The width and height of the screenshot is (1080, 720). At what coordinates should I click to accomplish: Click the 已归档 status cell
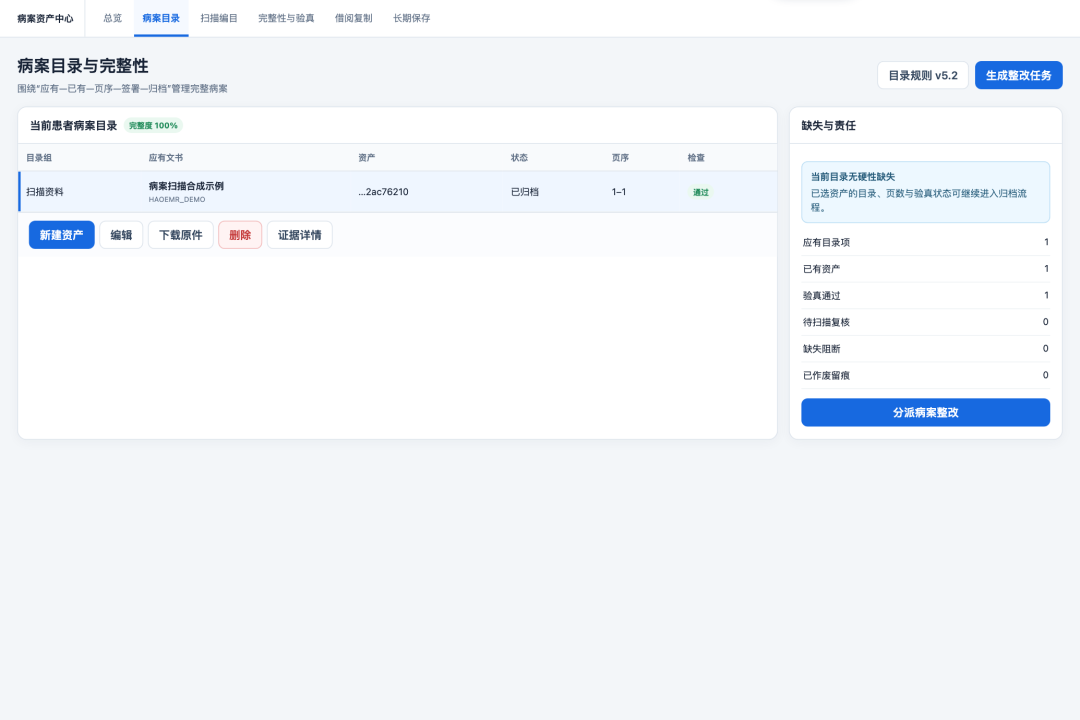(525, 192)
